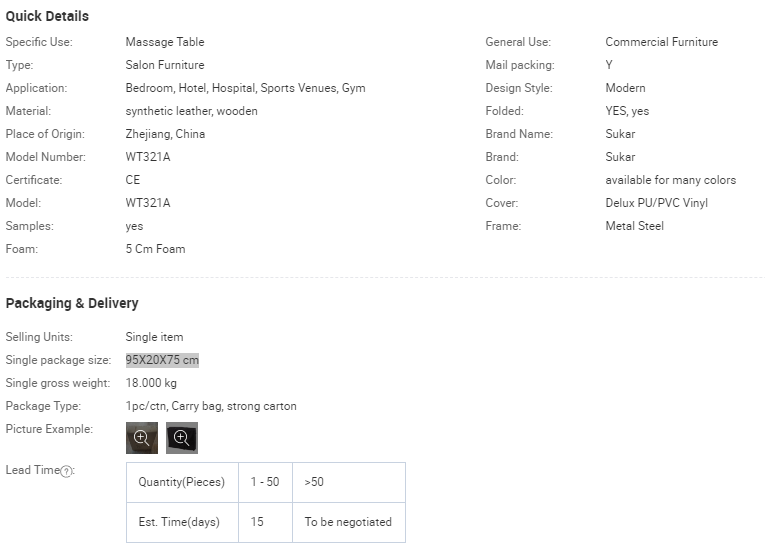Image resolution: width=765 pixels, height=559 pixels.
Task: Click the WT321A Model Number value
Action: 148,157
